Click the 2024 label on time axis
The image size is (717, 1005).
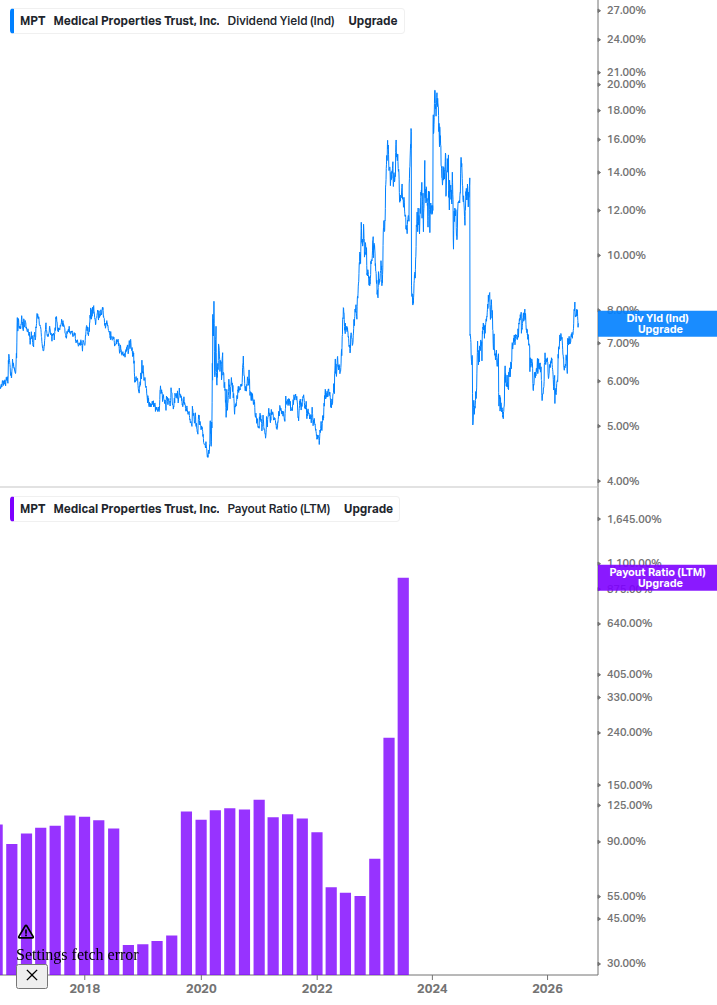(x=433, y=989)
